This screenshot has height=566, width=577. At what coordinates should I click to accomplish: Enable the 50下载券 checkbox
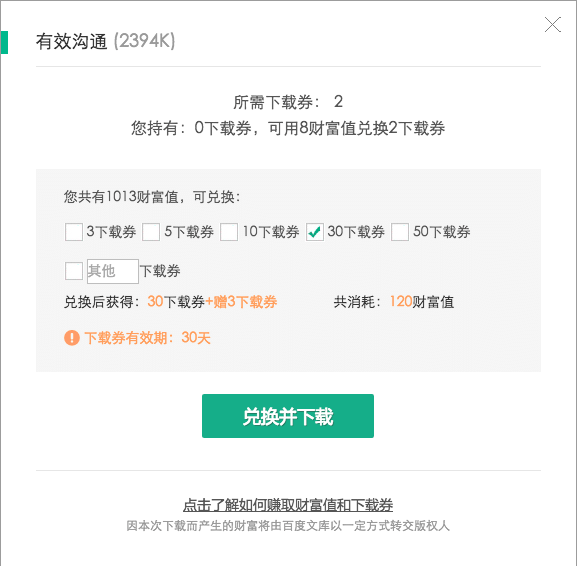point(400,232)
